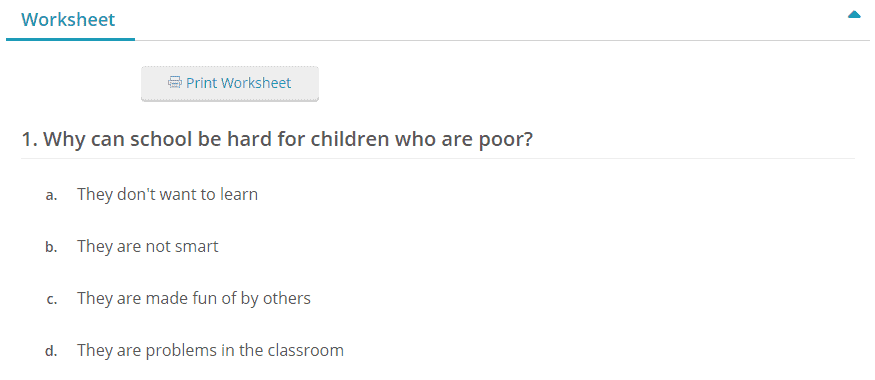The height and width of the screenshot is (380, 875).
Task: Select answer 'They don't want to learn'
Action: [167, 194]
